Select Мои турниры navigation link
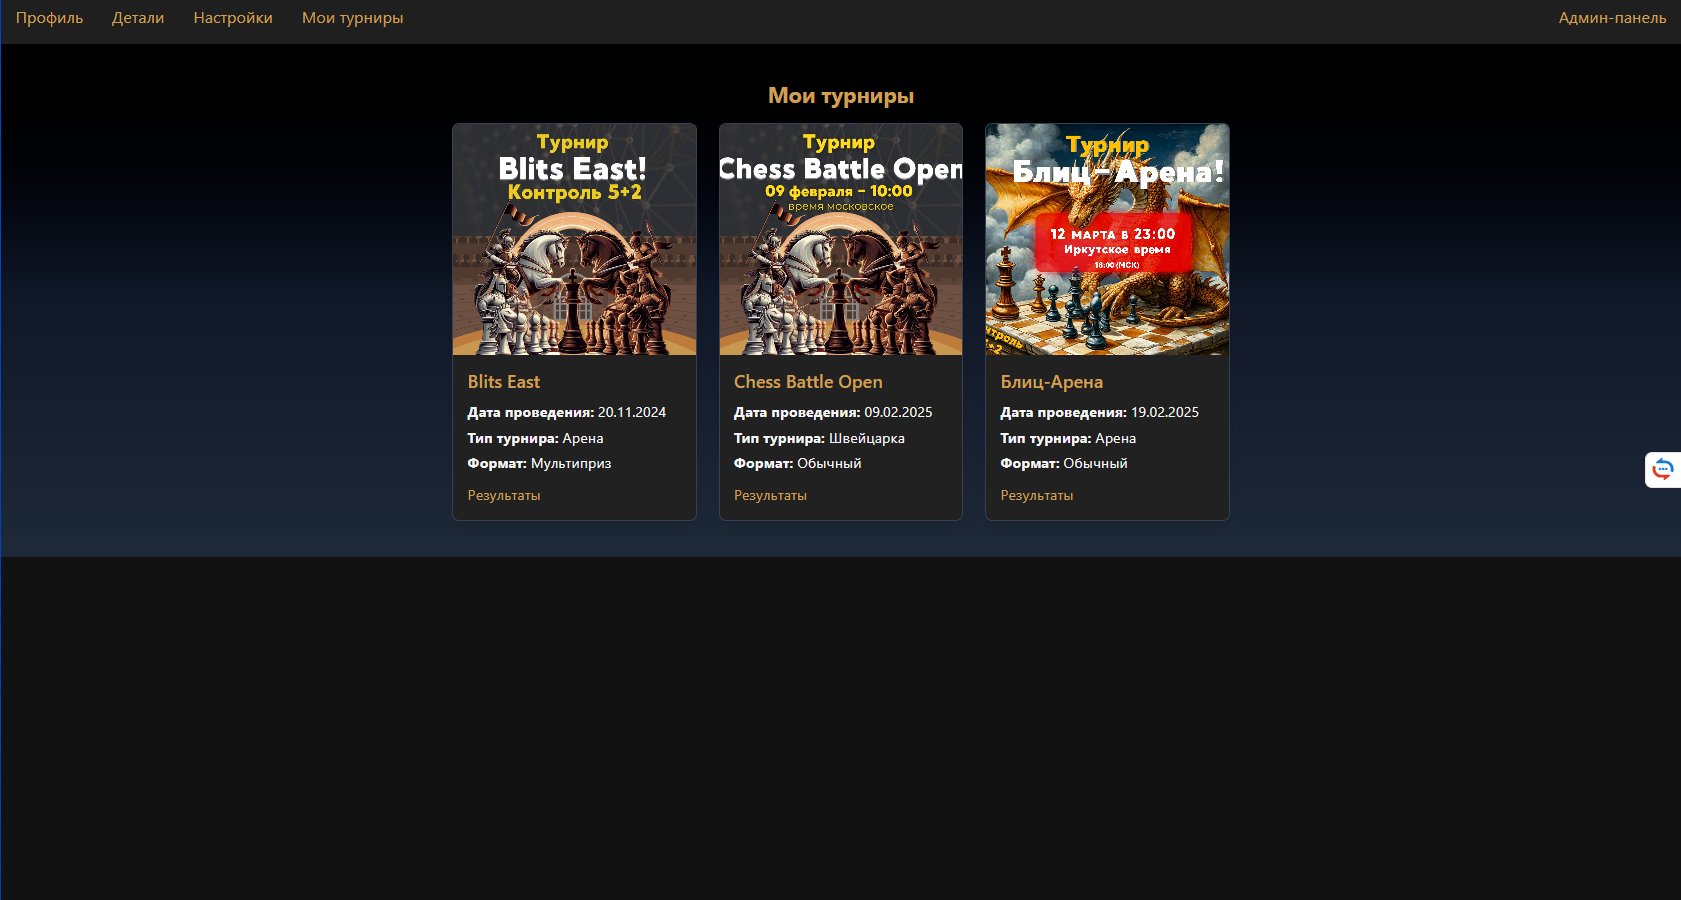 (x=353, y=18)
